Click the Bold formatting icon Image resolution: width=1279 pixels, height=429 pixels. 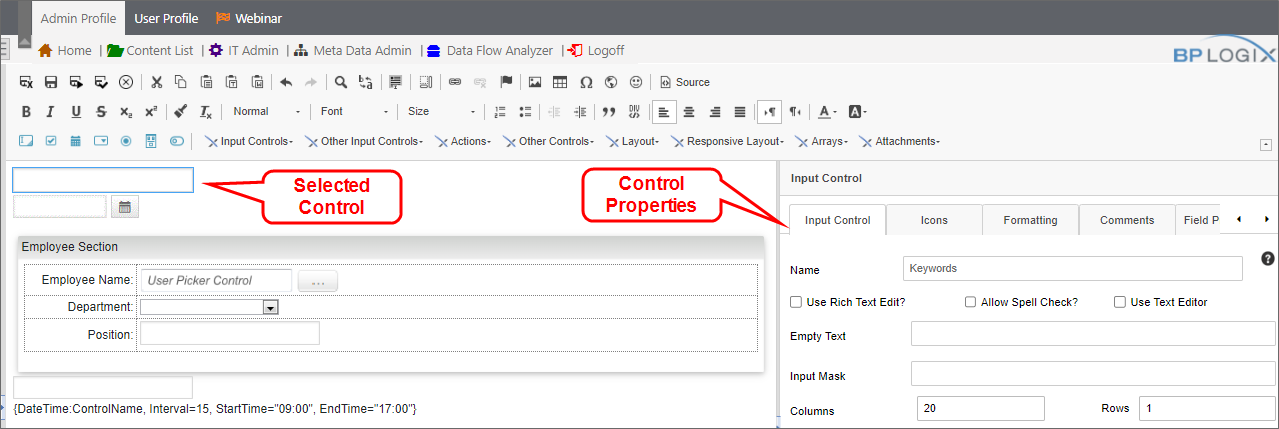point(26,112)
